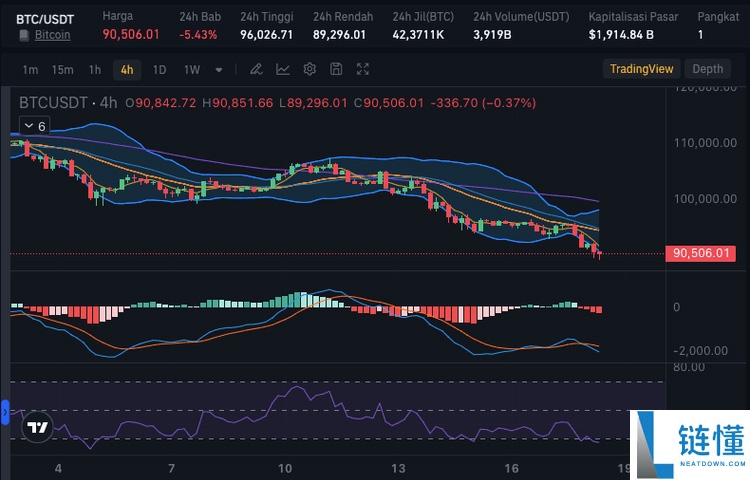The height and width of the screenshot is (480, 750).
Task: Select the 1m interval
Action: pyautogui.click(x=30, y=69)
